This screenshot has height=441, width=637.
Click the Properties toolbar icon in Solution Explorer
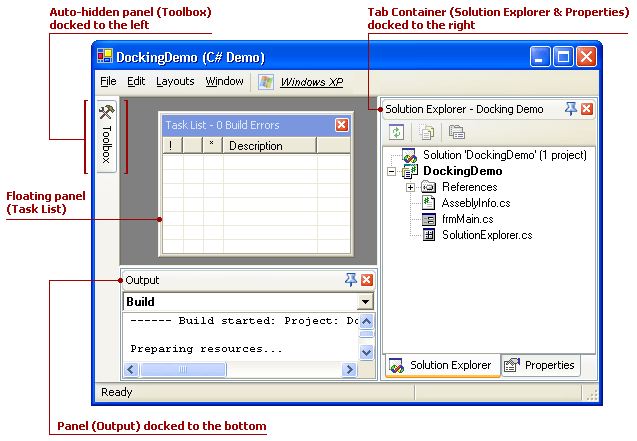[457, 132]
